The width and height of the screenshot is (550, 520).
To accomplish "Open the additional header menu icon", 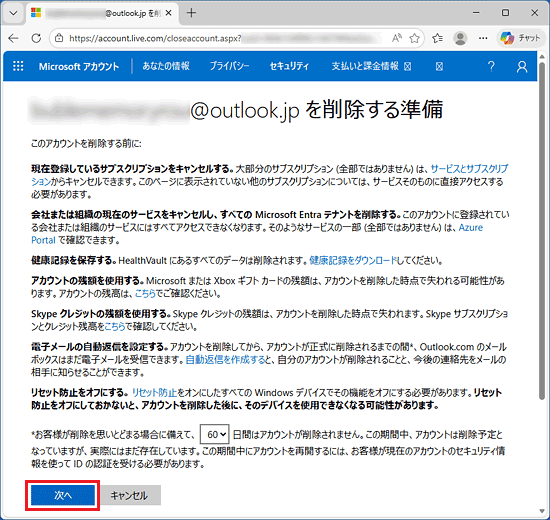I will tap(439, 66).
